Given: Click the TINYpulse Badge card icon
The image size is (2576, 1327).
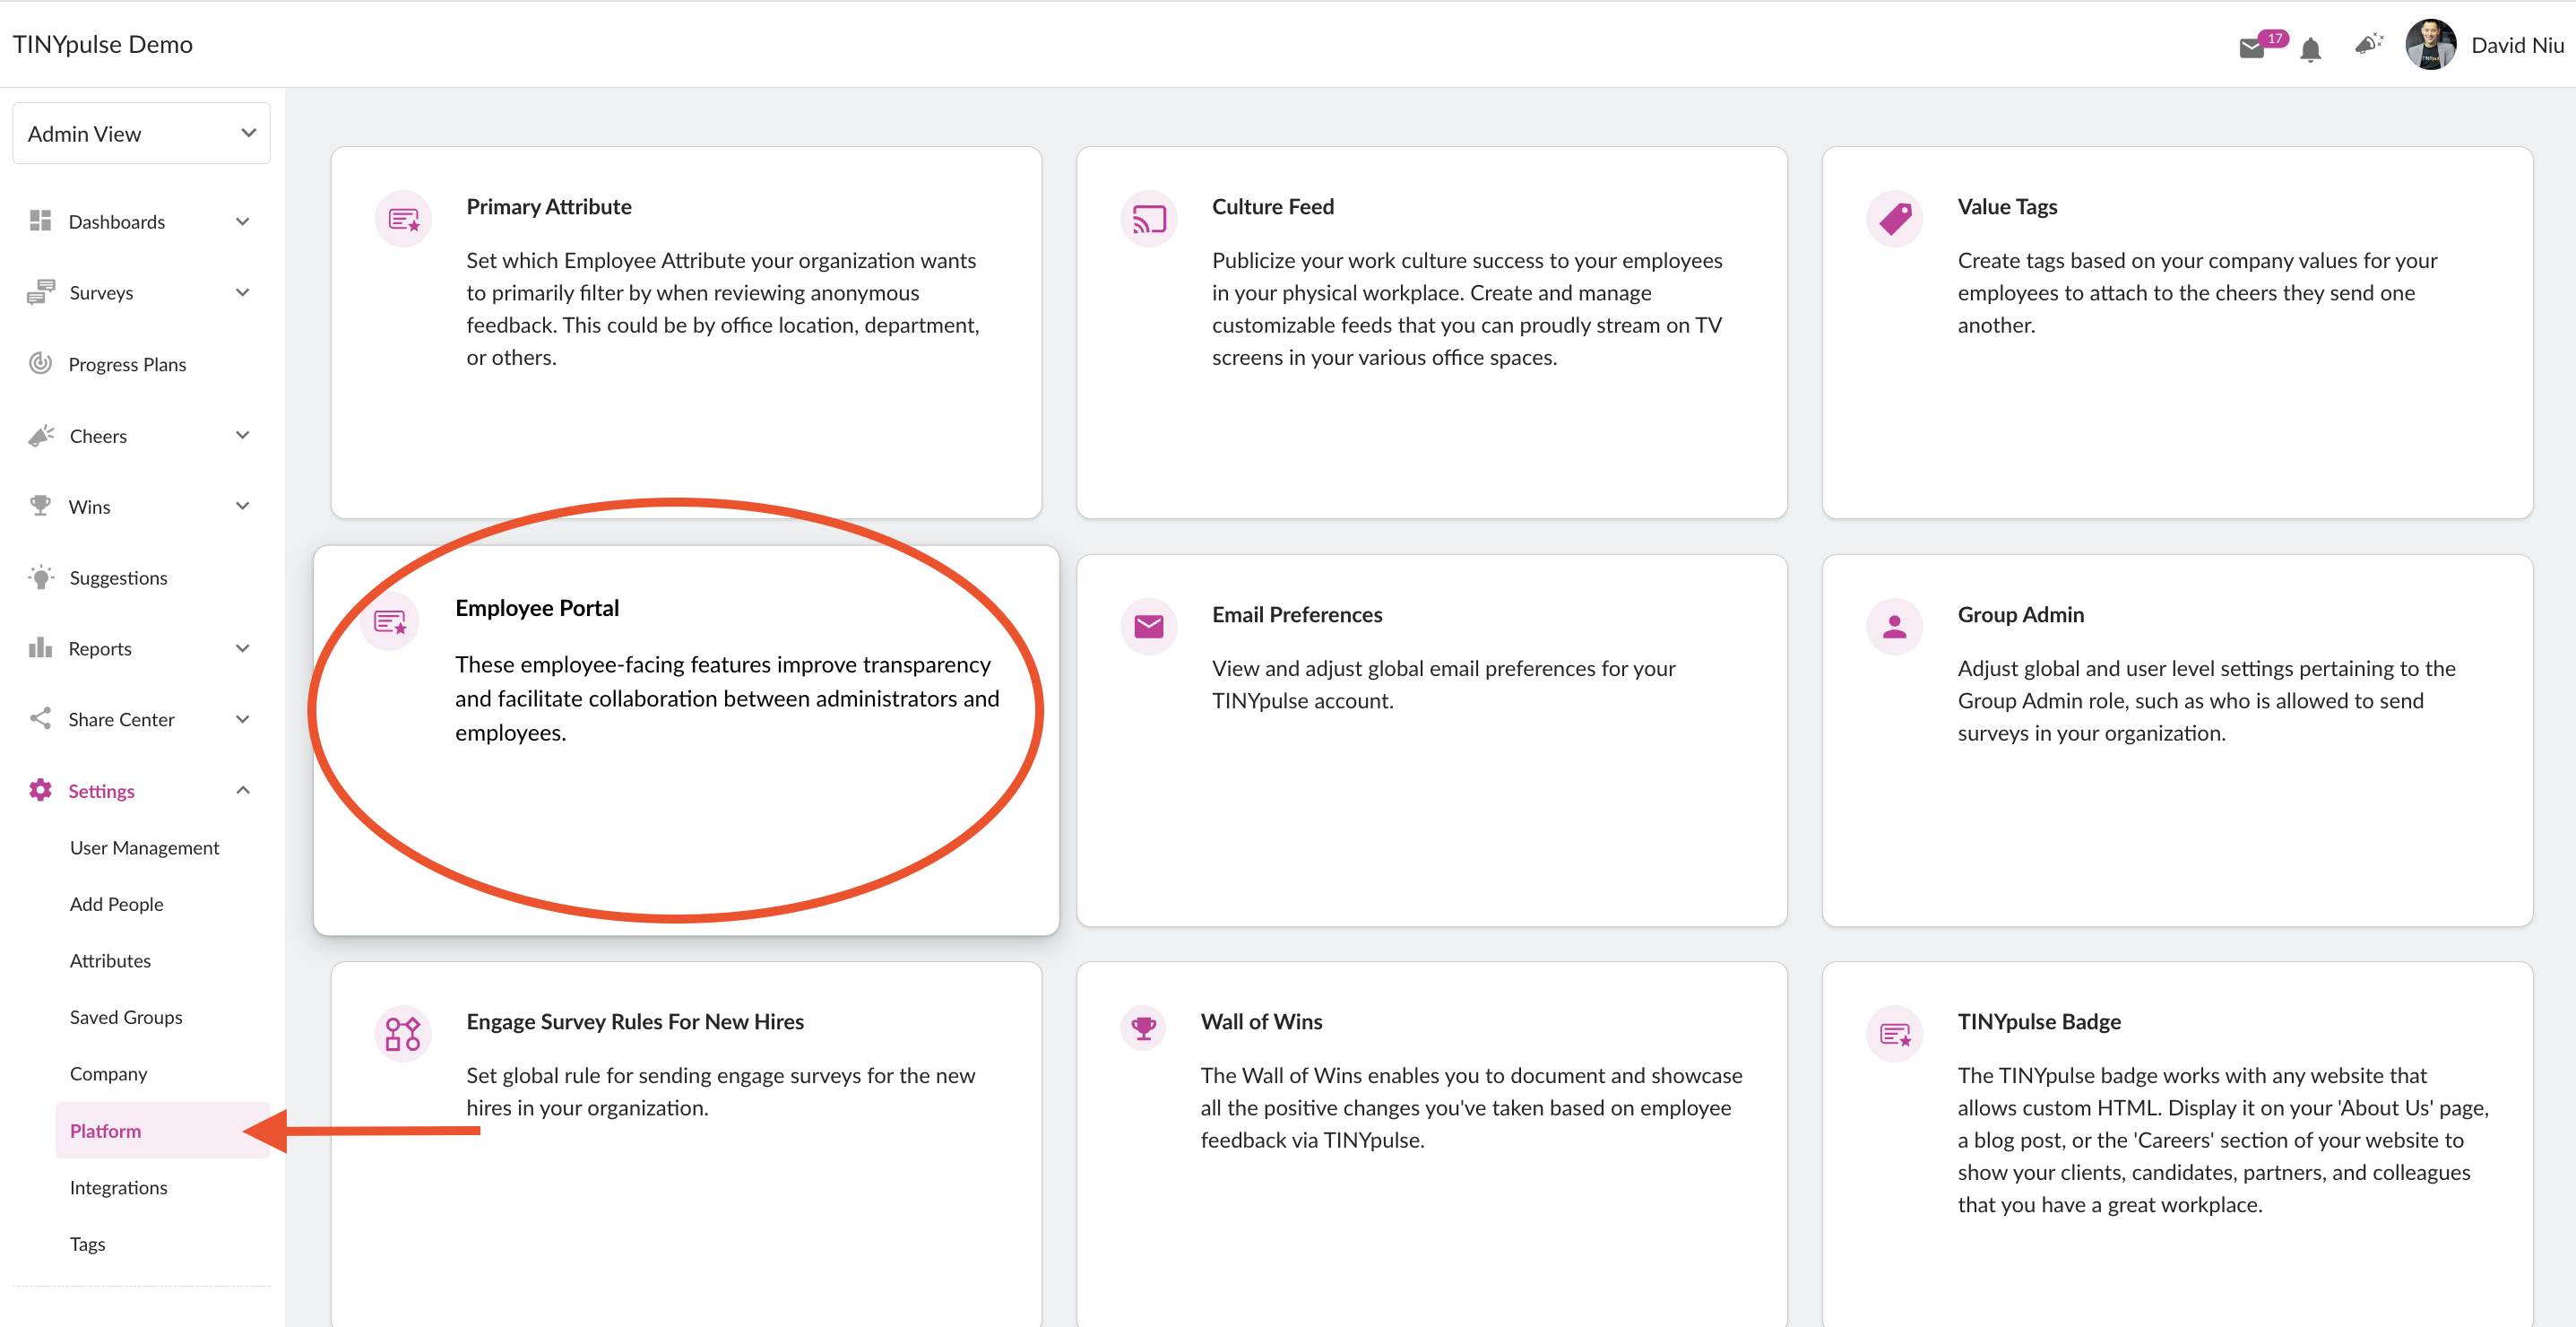Looking at the screenshot, I should click(1895, 1034).
